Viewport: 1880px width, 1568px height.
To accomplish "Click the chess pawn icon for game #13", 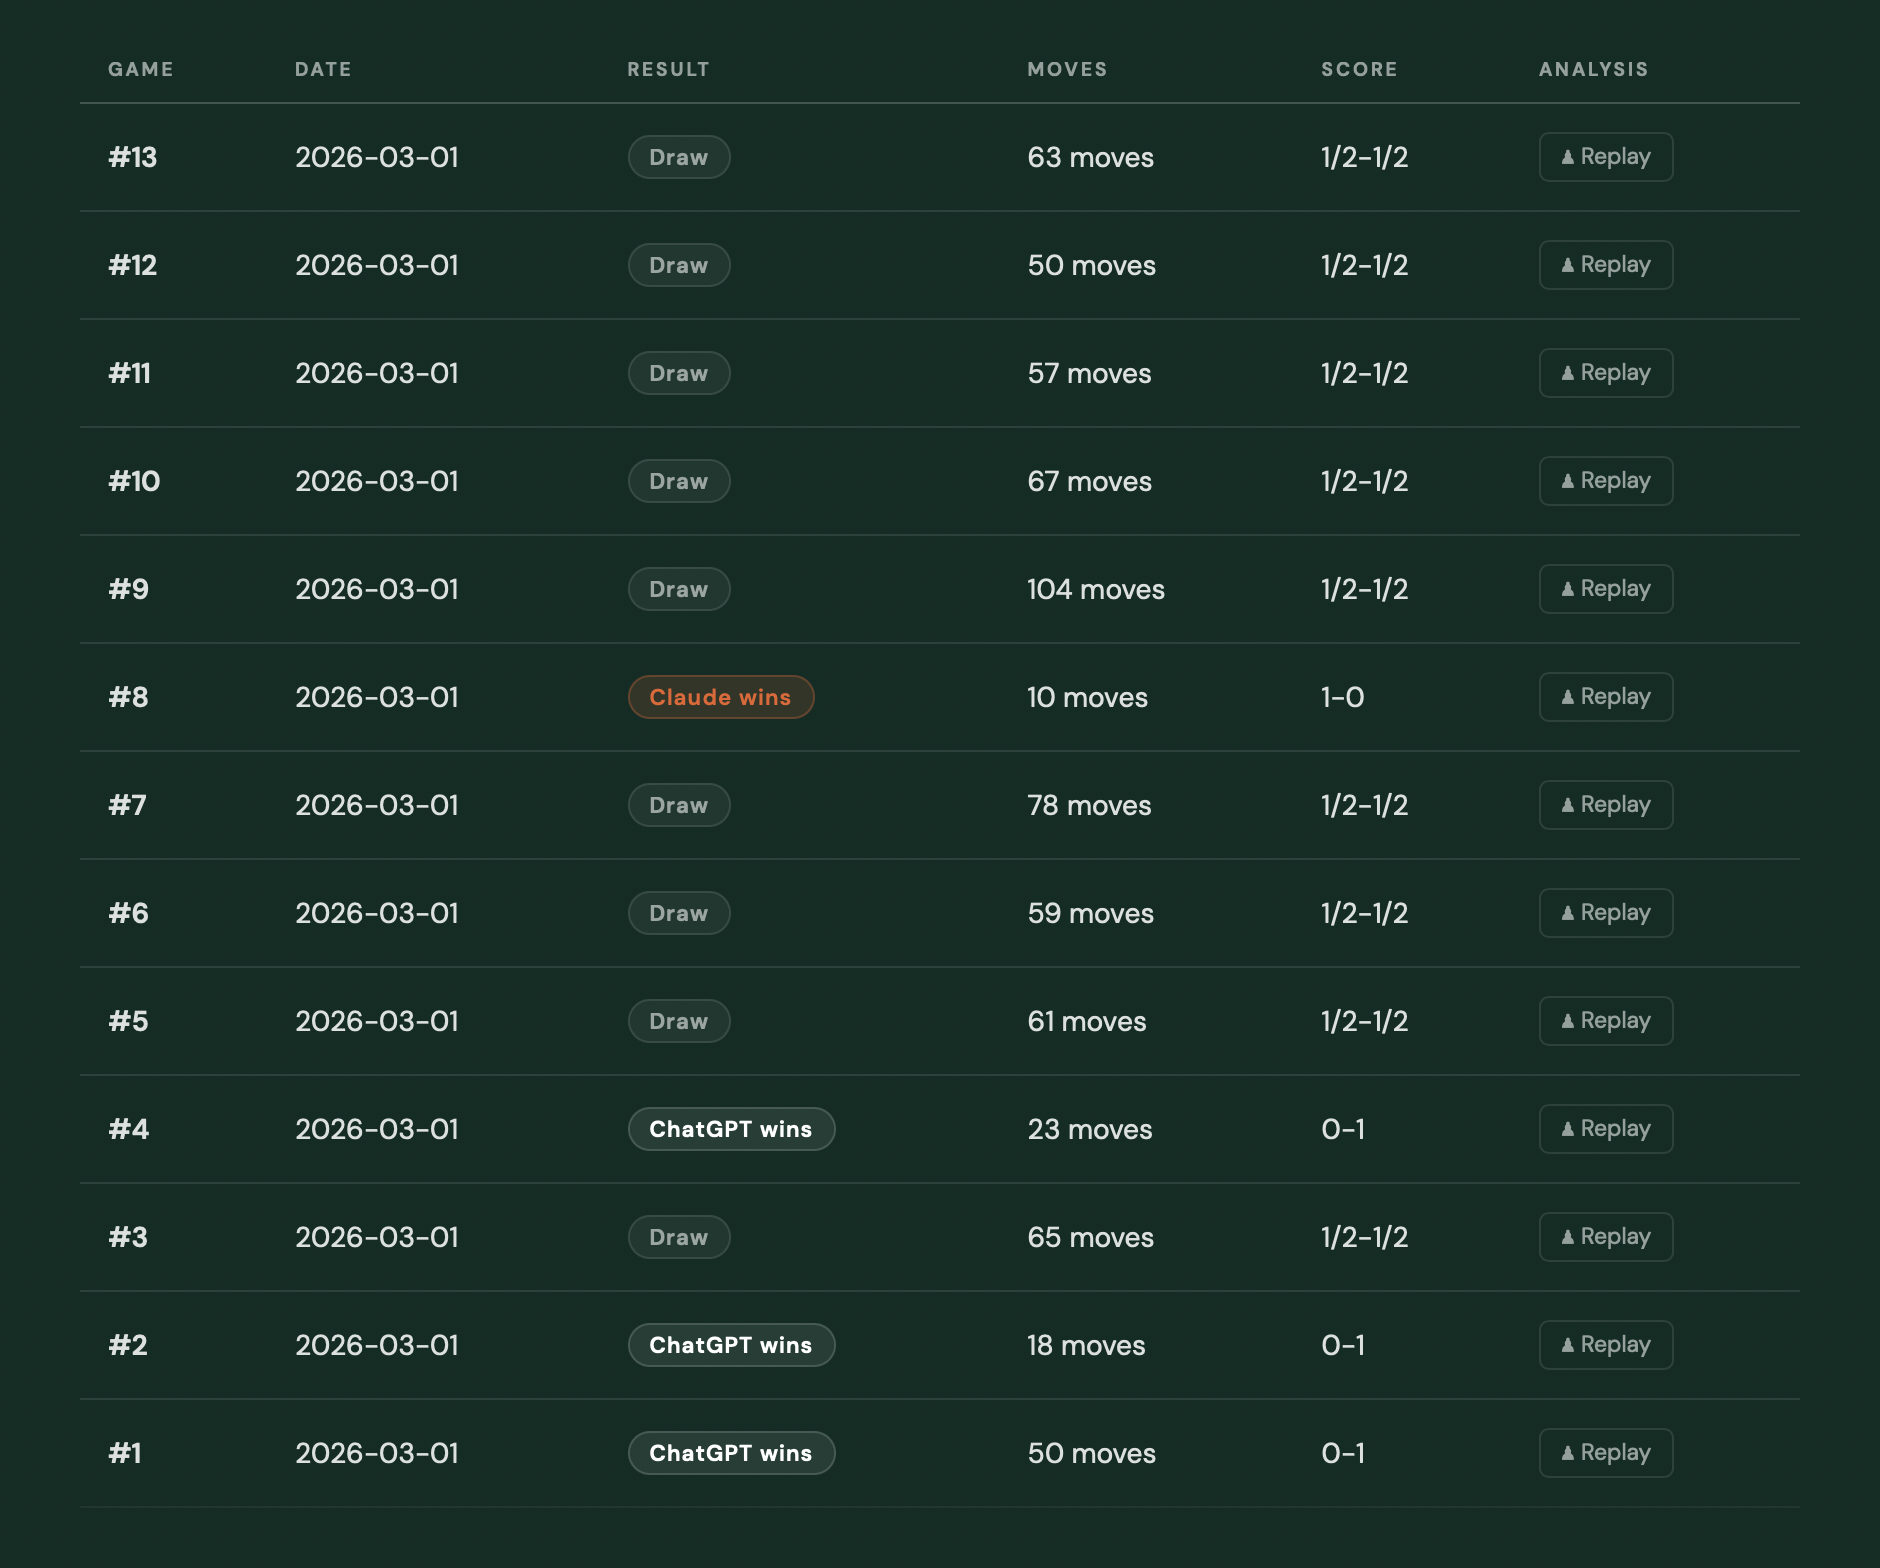I will (x=1567, y=157).
